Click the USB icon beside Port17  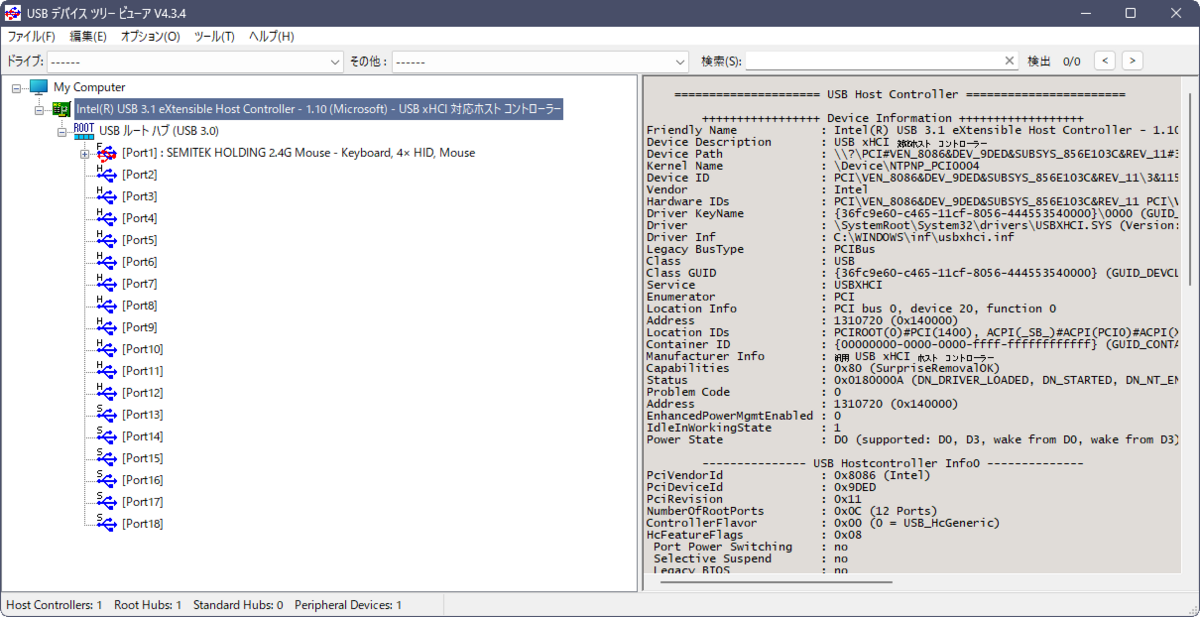[x=106, y=502]
